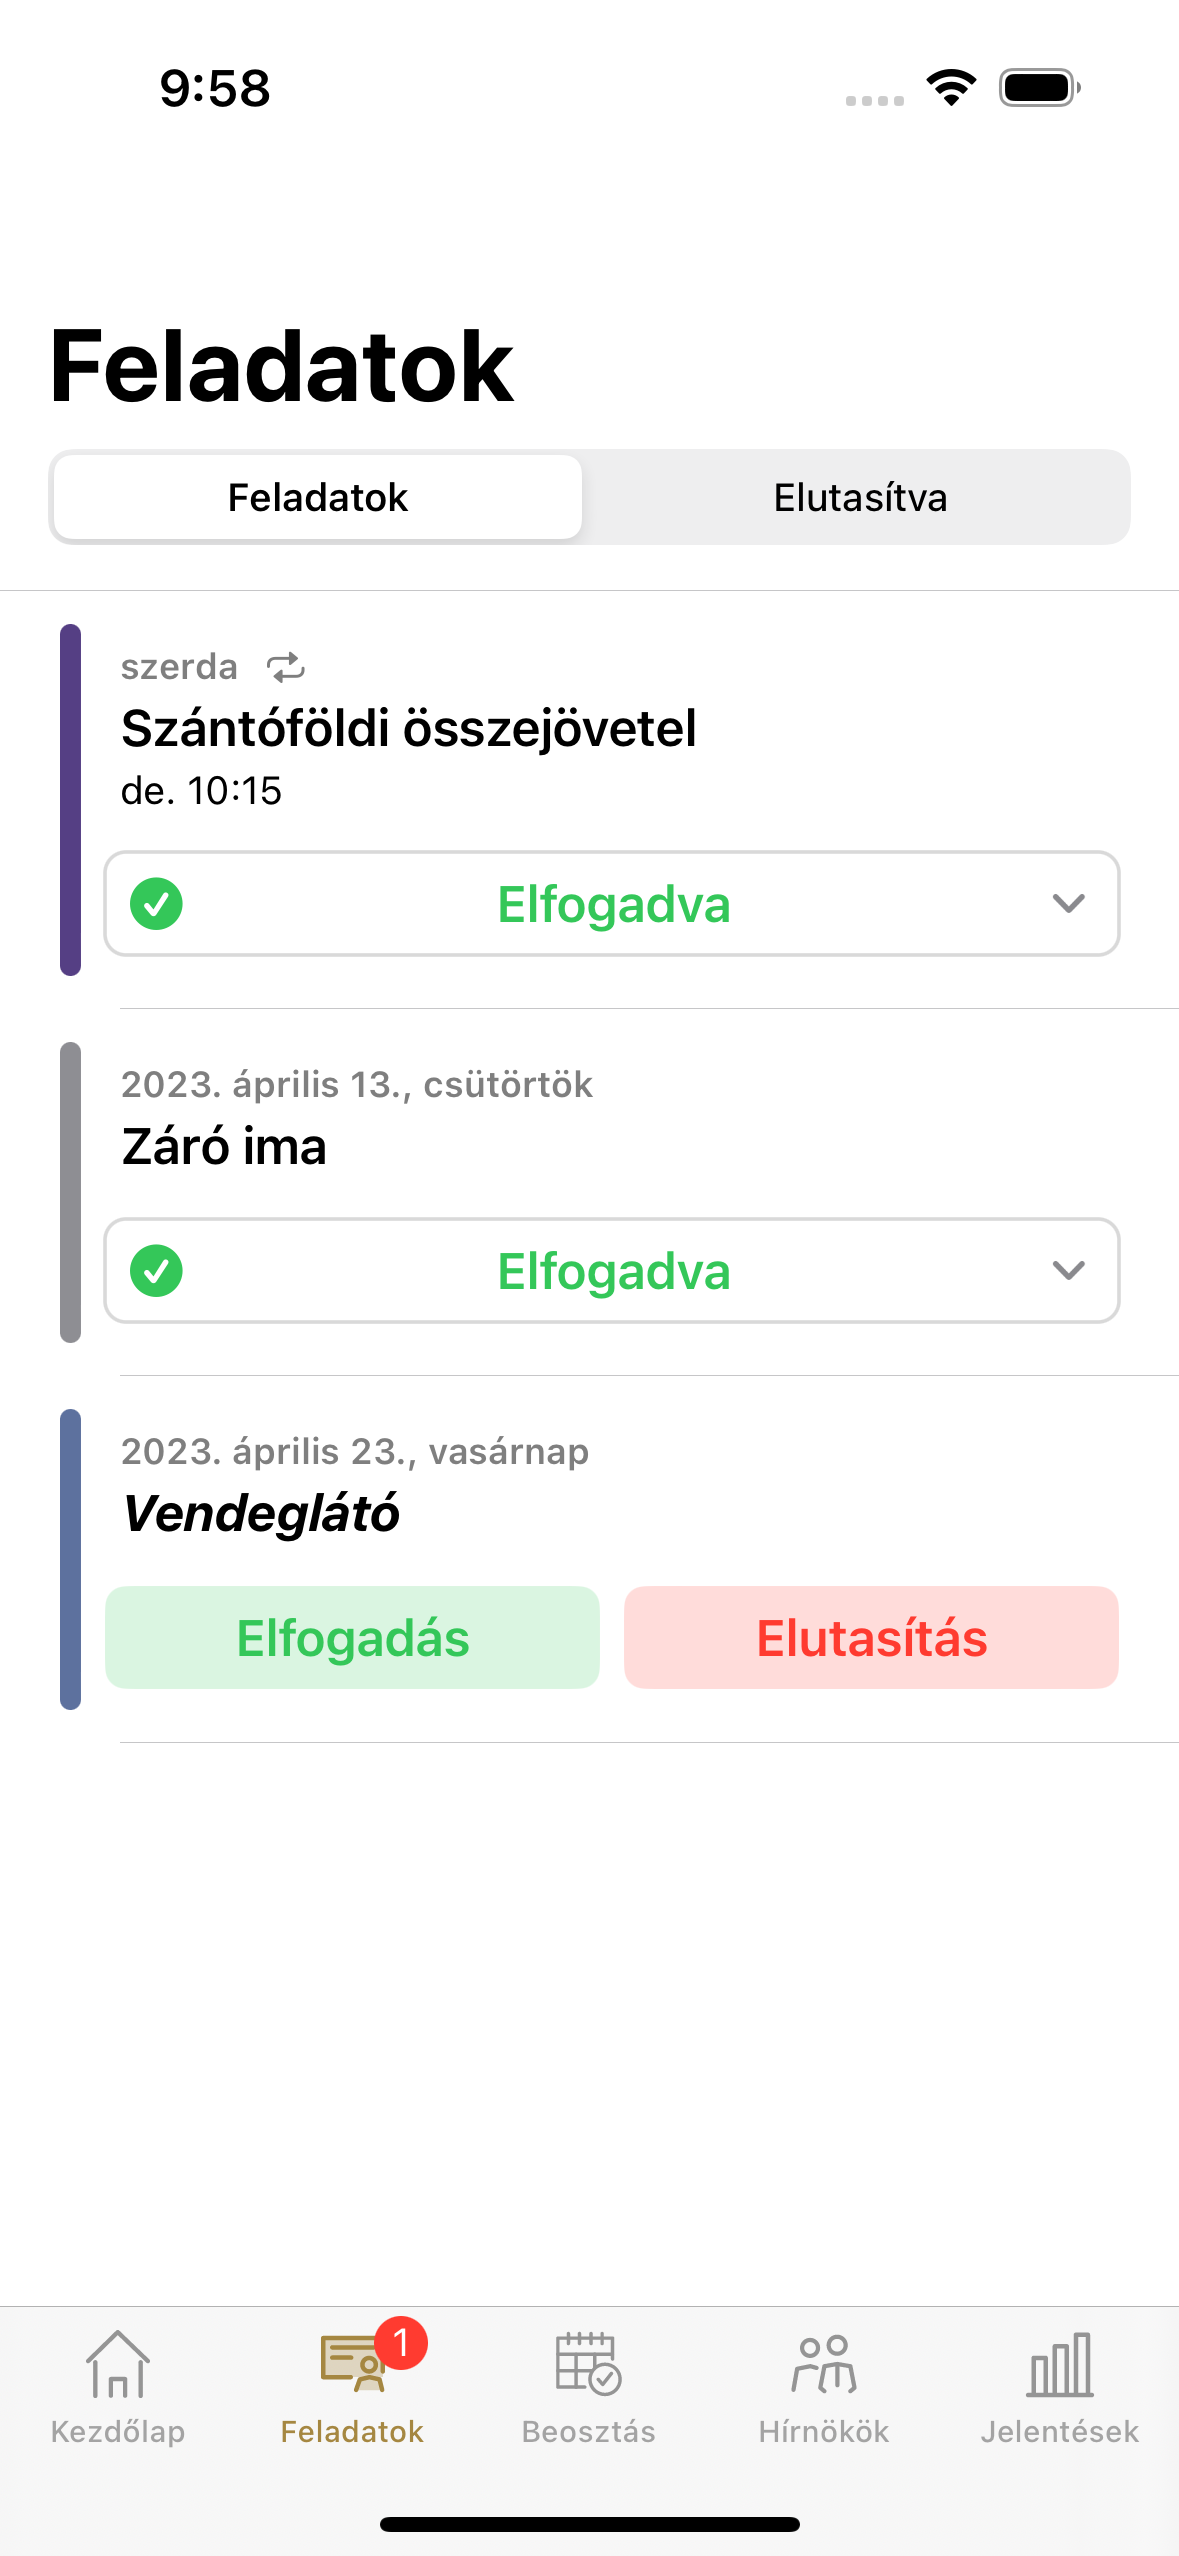
Task: Tap the battery indicator in status bar
Action: coord(1040,88)
